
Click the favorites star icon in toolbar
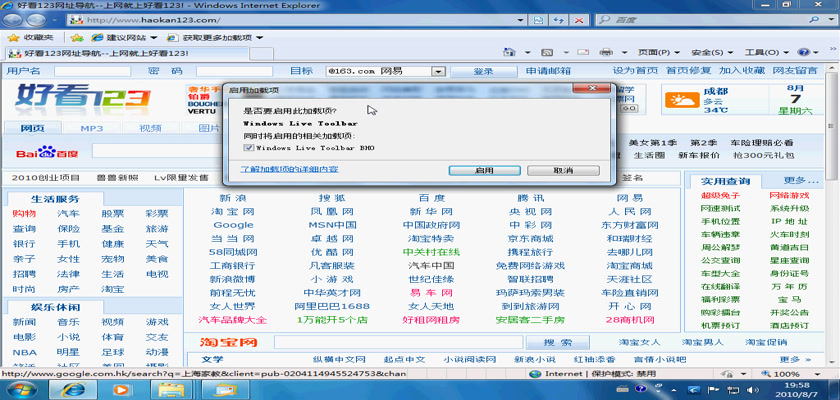pyautogui.click(x=13, y=37)
